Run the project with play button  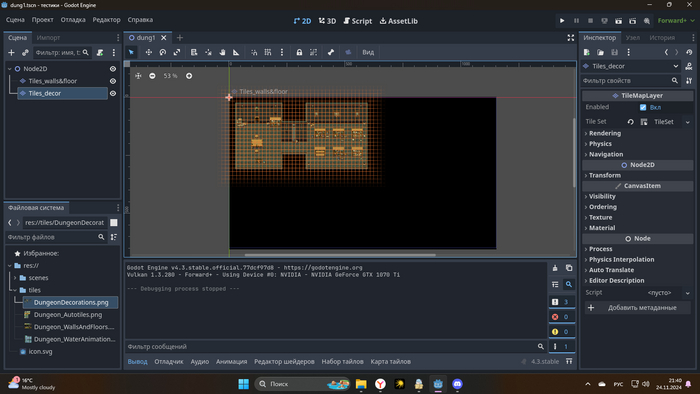pos(562,21)
